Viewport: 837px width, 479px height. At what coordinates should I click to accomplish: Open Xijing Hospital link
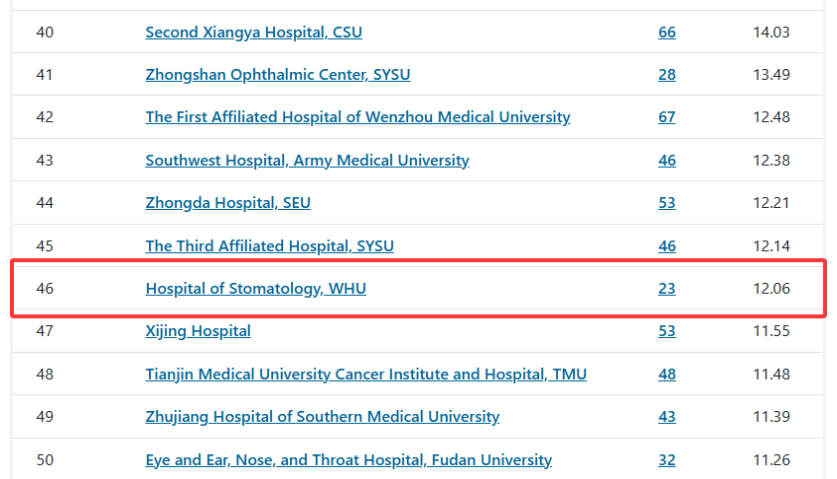point(198,331)
